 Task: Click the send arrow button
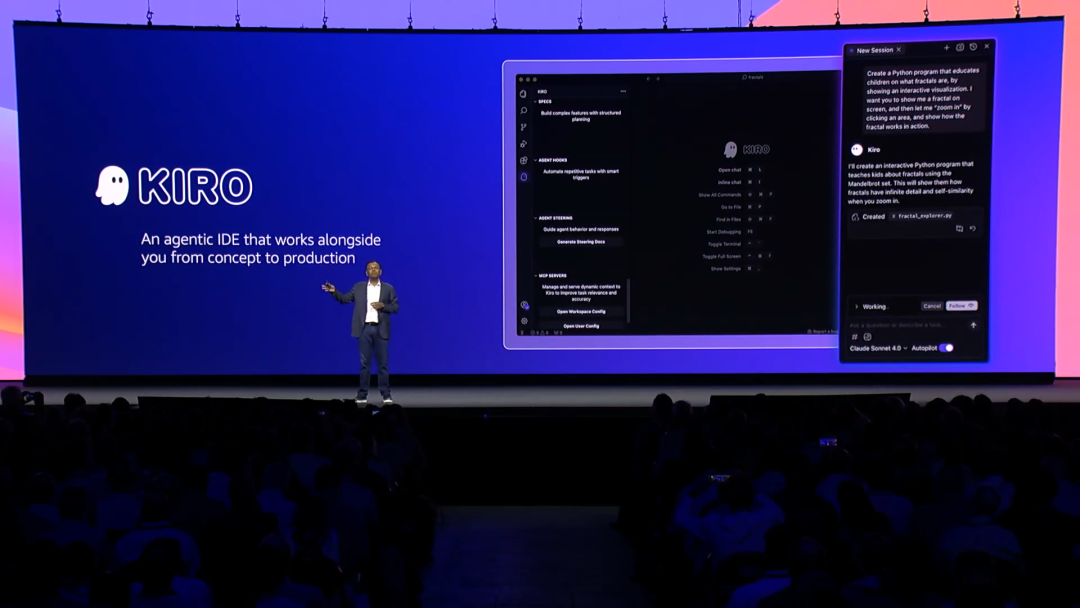973,325
